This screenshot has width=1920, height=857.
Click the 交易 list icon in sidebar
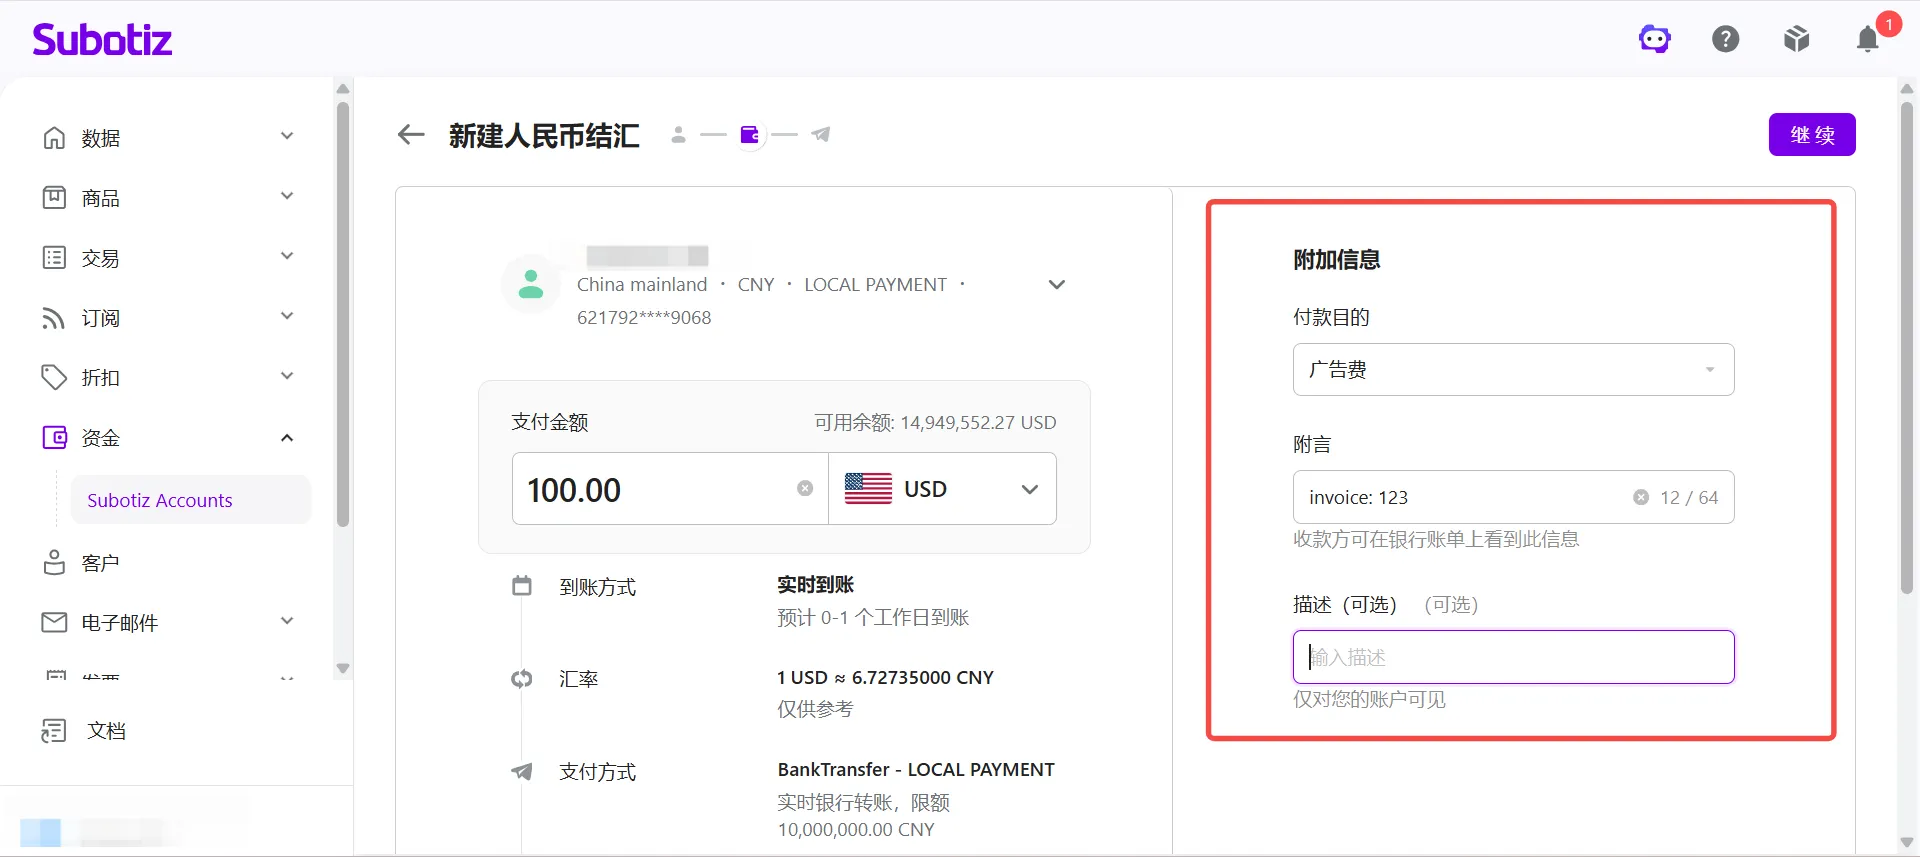54,257
